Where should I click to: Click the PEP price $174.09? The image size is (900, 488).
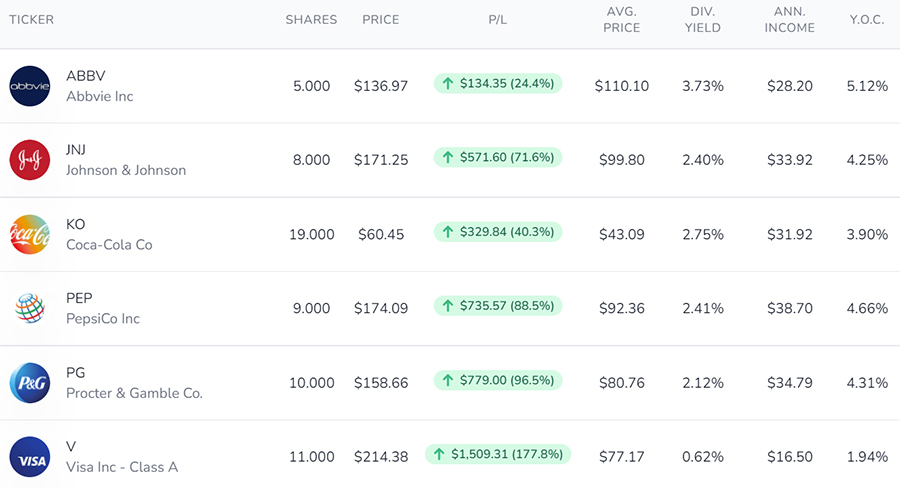point(381,308)
